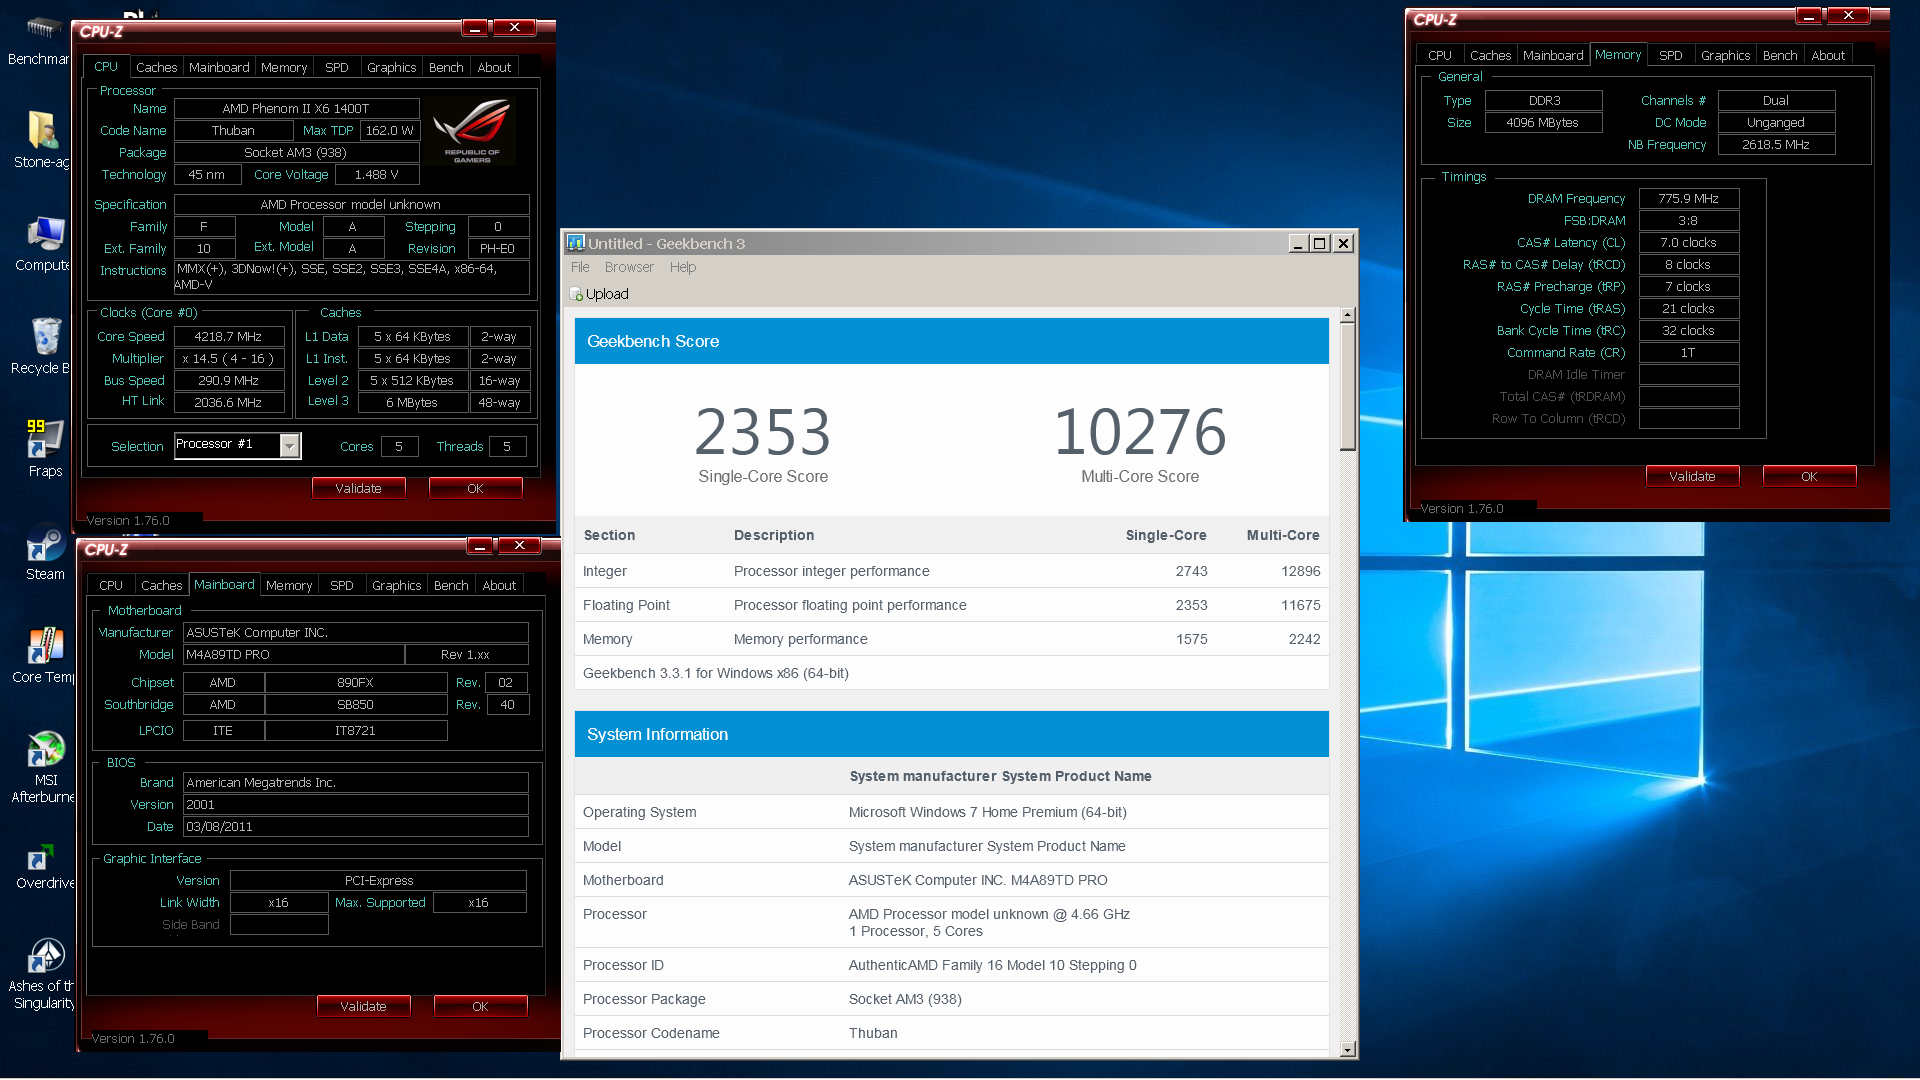Click the Memory performance row in Geekbench
The width and height of the screenshot is (1920, 1080).
(x=952, y=639)
